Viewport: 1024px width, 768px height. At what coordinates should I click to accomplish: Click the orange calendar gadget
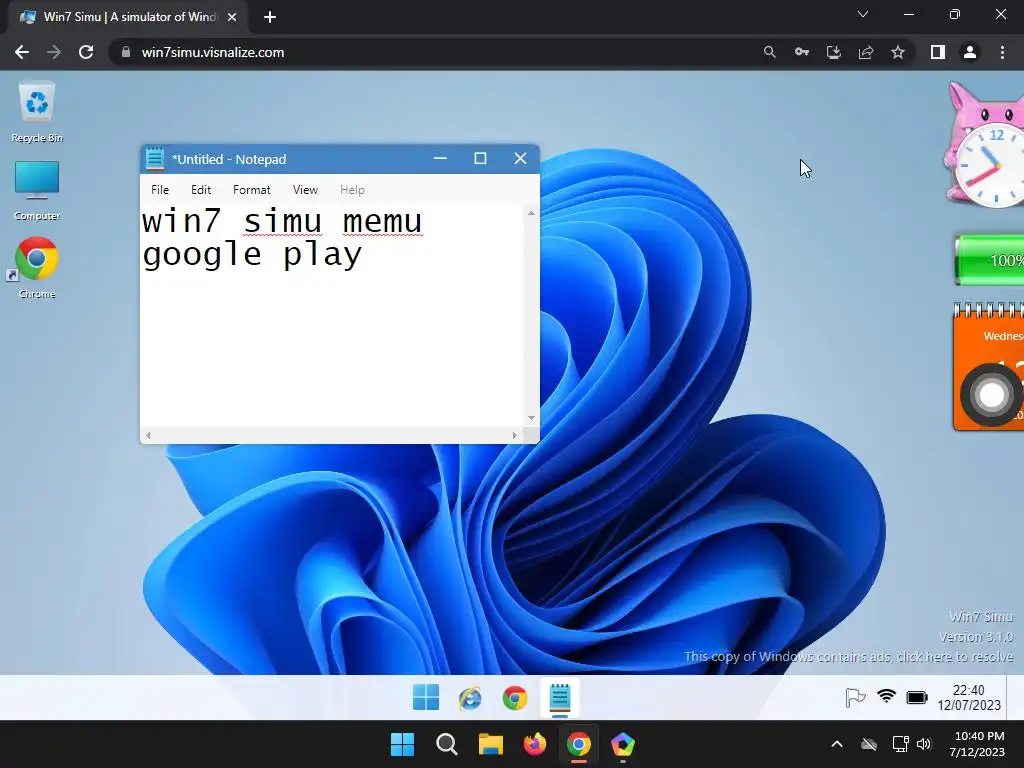pos(988,366)
